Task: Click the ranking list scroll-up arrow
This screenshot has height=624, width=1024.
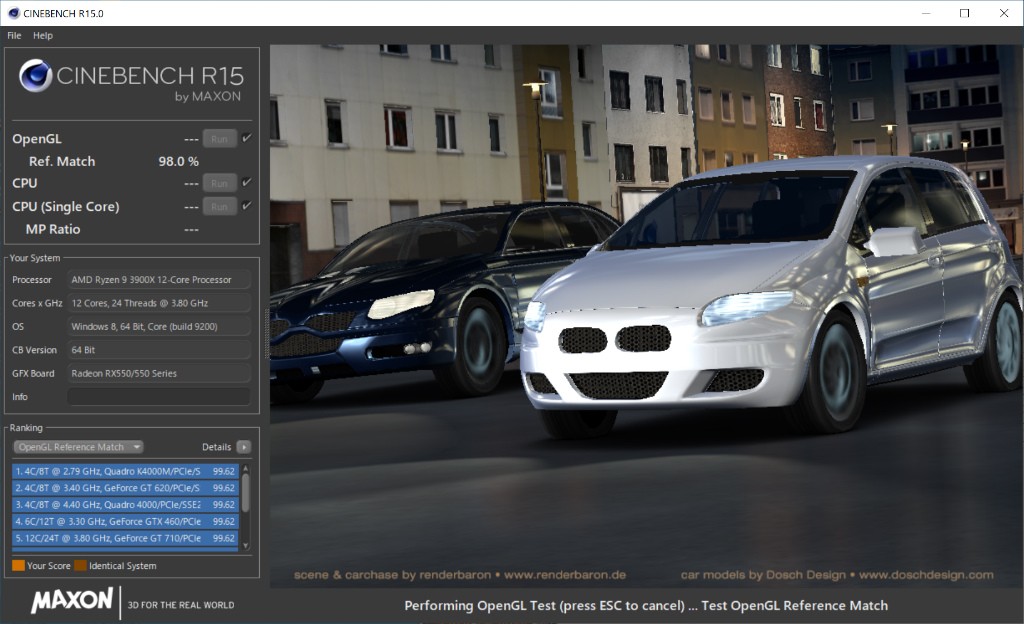Action: coord(246,467)
